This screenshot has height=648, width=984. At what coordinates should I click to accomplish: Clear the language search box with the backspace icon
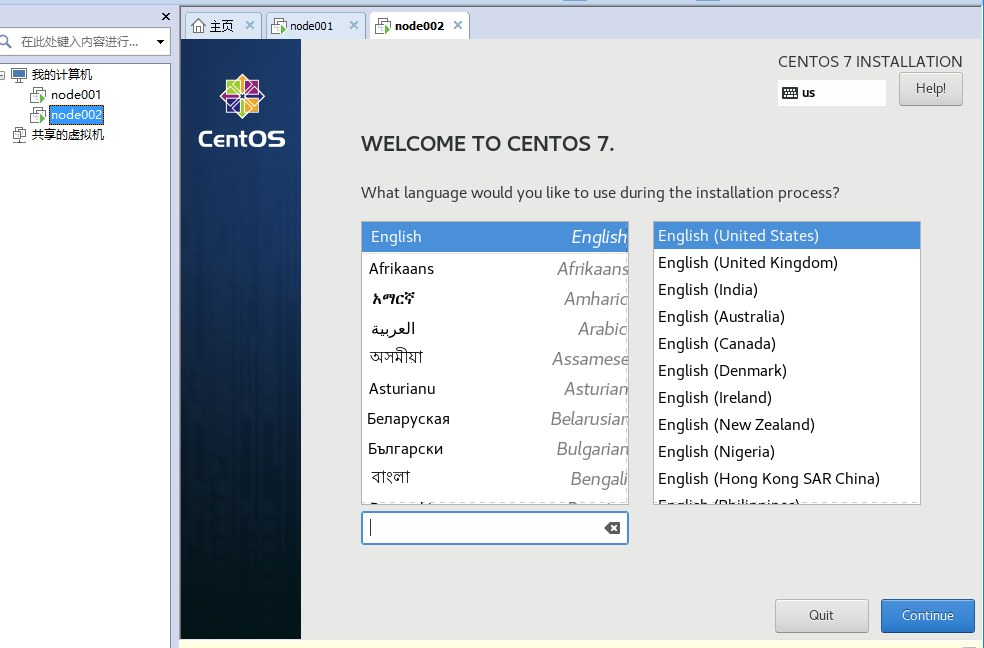coord(612,528)
